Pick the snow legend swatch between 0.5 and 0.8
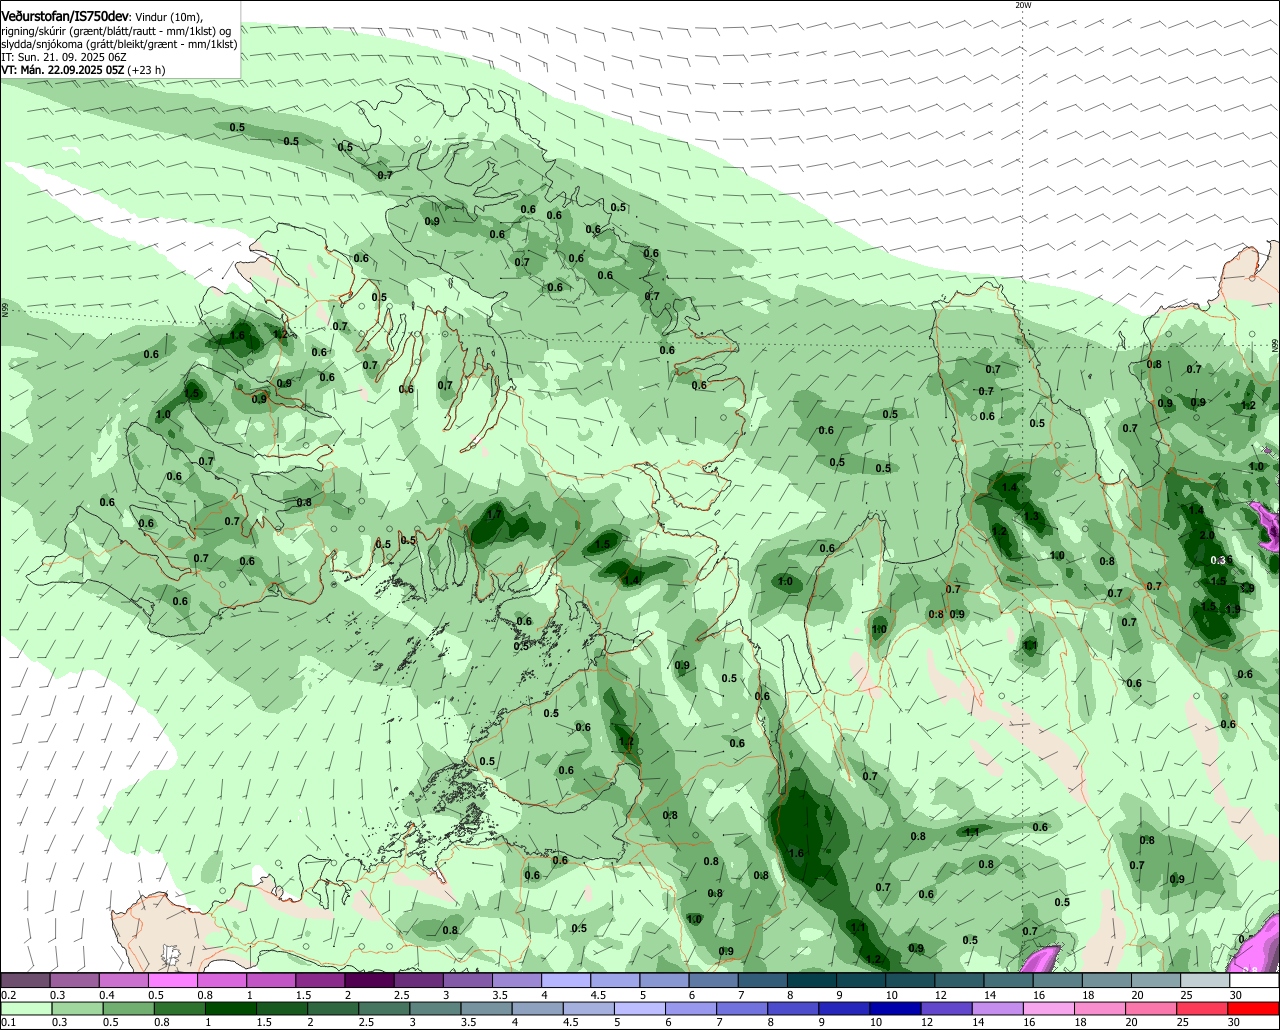The image size is (1280, 1030). pos(172,980)
